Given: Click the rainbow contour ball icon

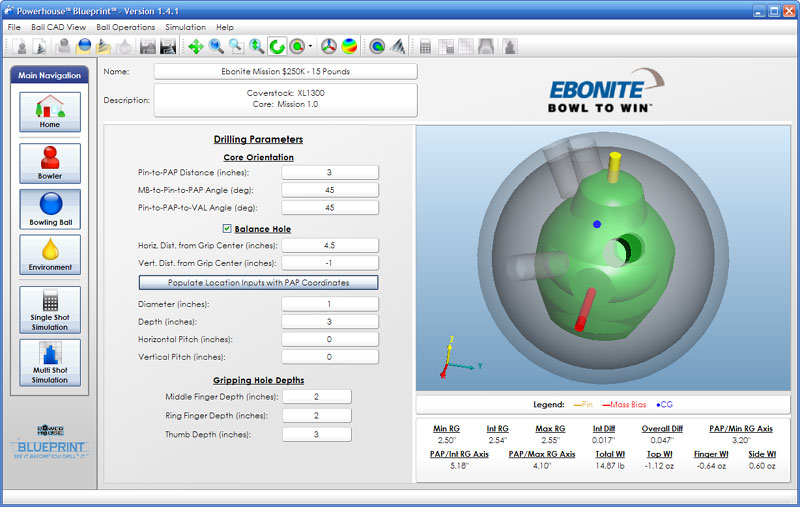Looking at the screenshot, I should 349,46.
